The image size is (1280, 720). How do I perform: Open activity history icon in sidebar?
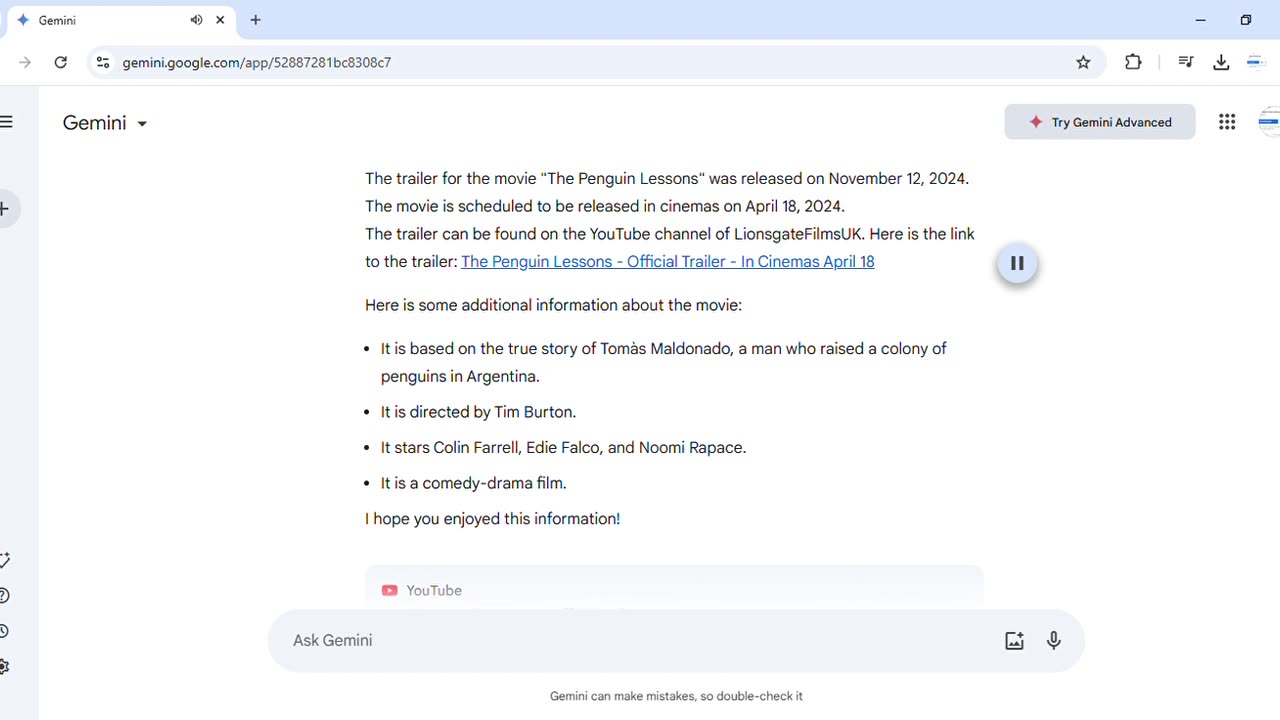point(5,631)
